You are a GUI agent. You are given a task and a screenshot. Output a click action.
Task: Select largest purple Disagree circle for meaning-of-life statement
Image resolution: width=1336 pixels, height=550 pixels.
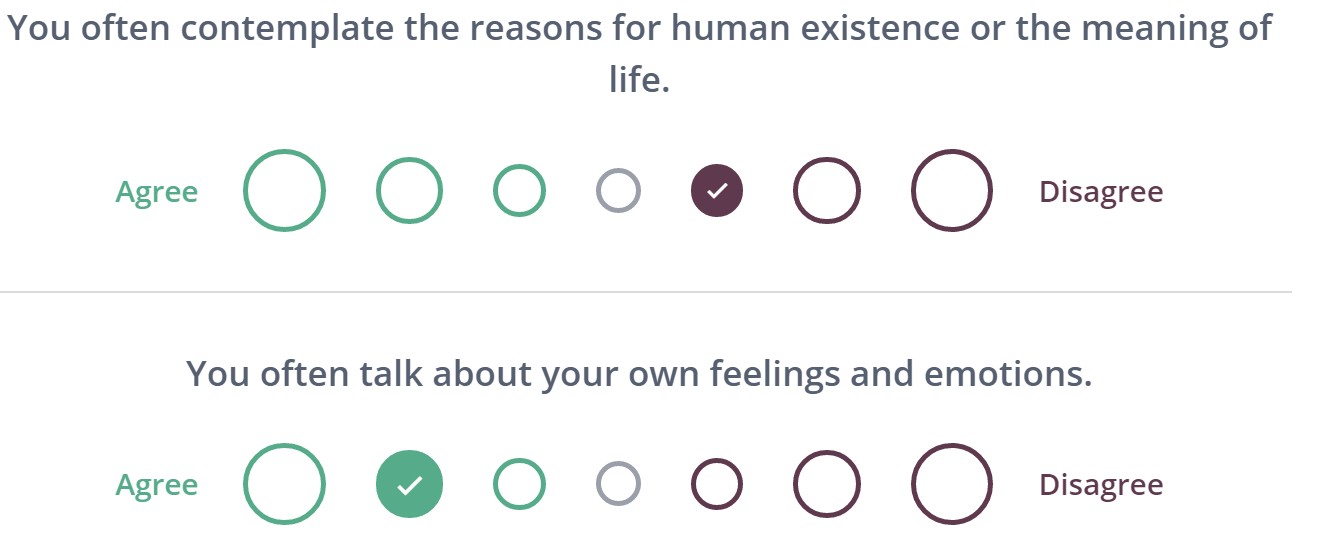click(952, 190)
